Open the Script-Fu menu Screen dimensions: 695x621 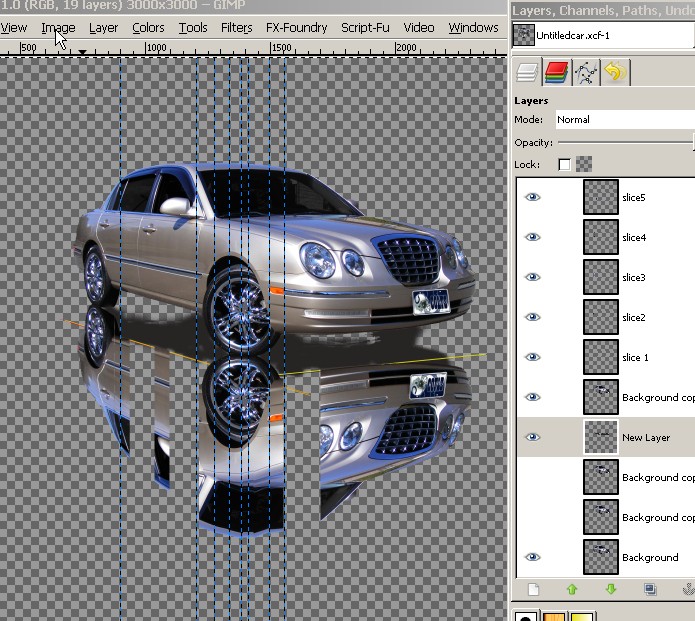tap(365, 28)
